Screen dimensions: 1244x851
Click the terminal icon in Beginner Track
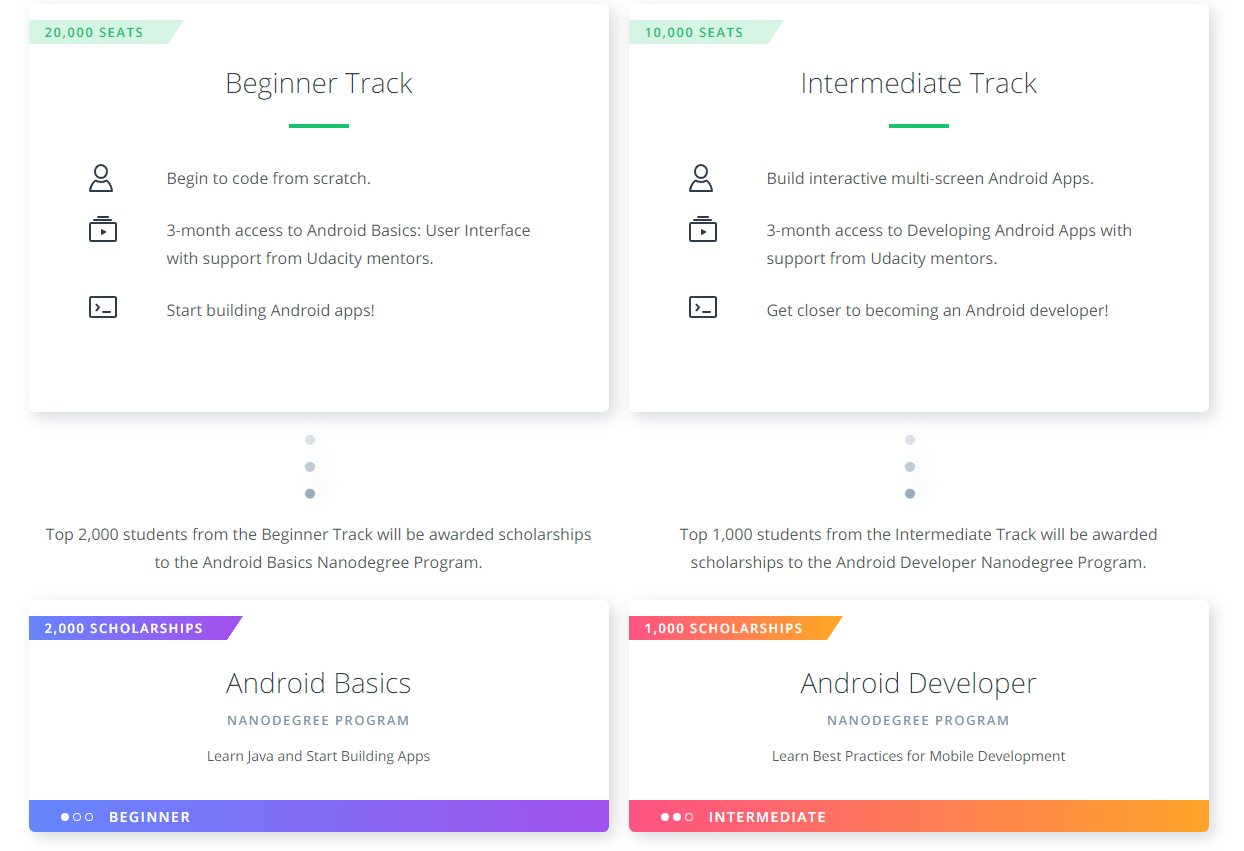103,307
